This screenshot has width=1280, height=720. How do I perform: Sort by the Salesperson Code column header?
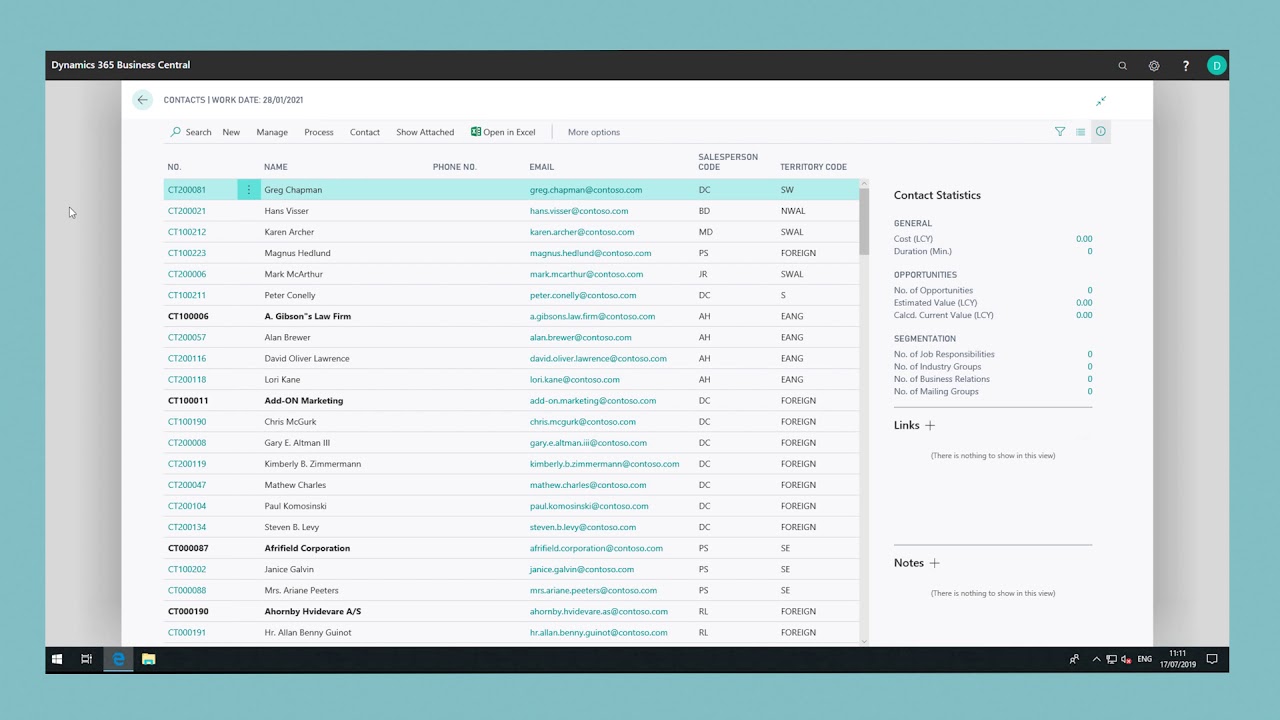coord(728,162)
